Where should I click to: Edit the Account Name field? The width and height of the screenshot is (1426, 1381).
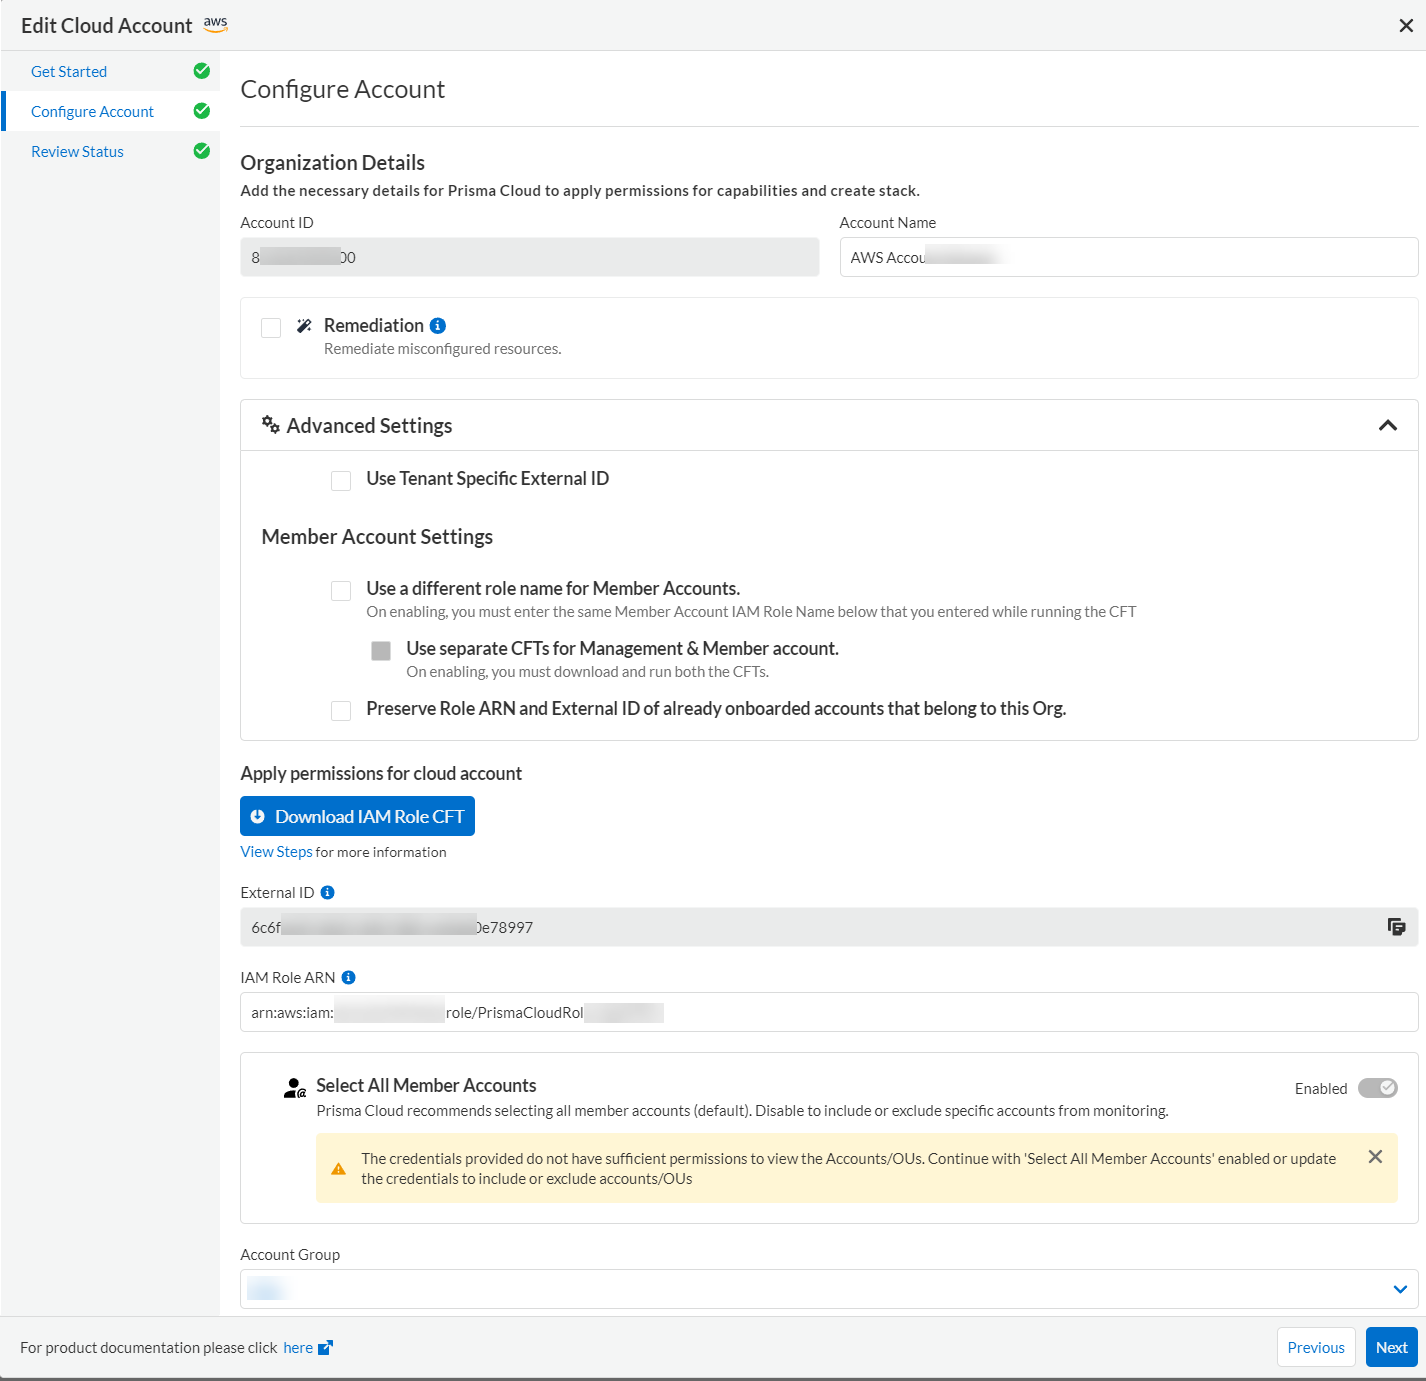(1129, 257)
